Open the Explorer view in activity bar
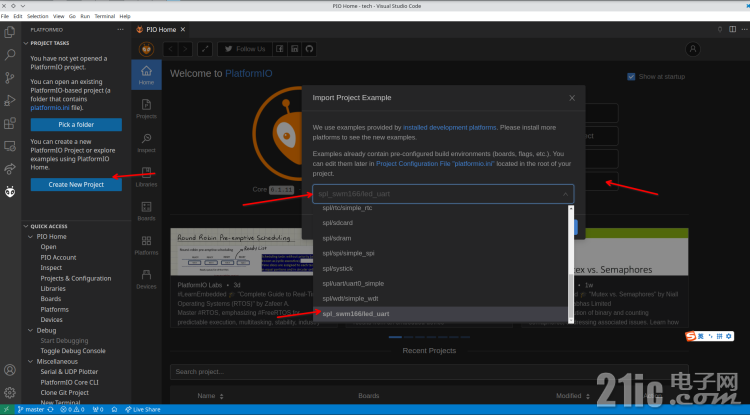750x415 pixels. pyautogui.click(x=10, y=32)
